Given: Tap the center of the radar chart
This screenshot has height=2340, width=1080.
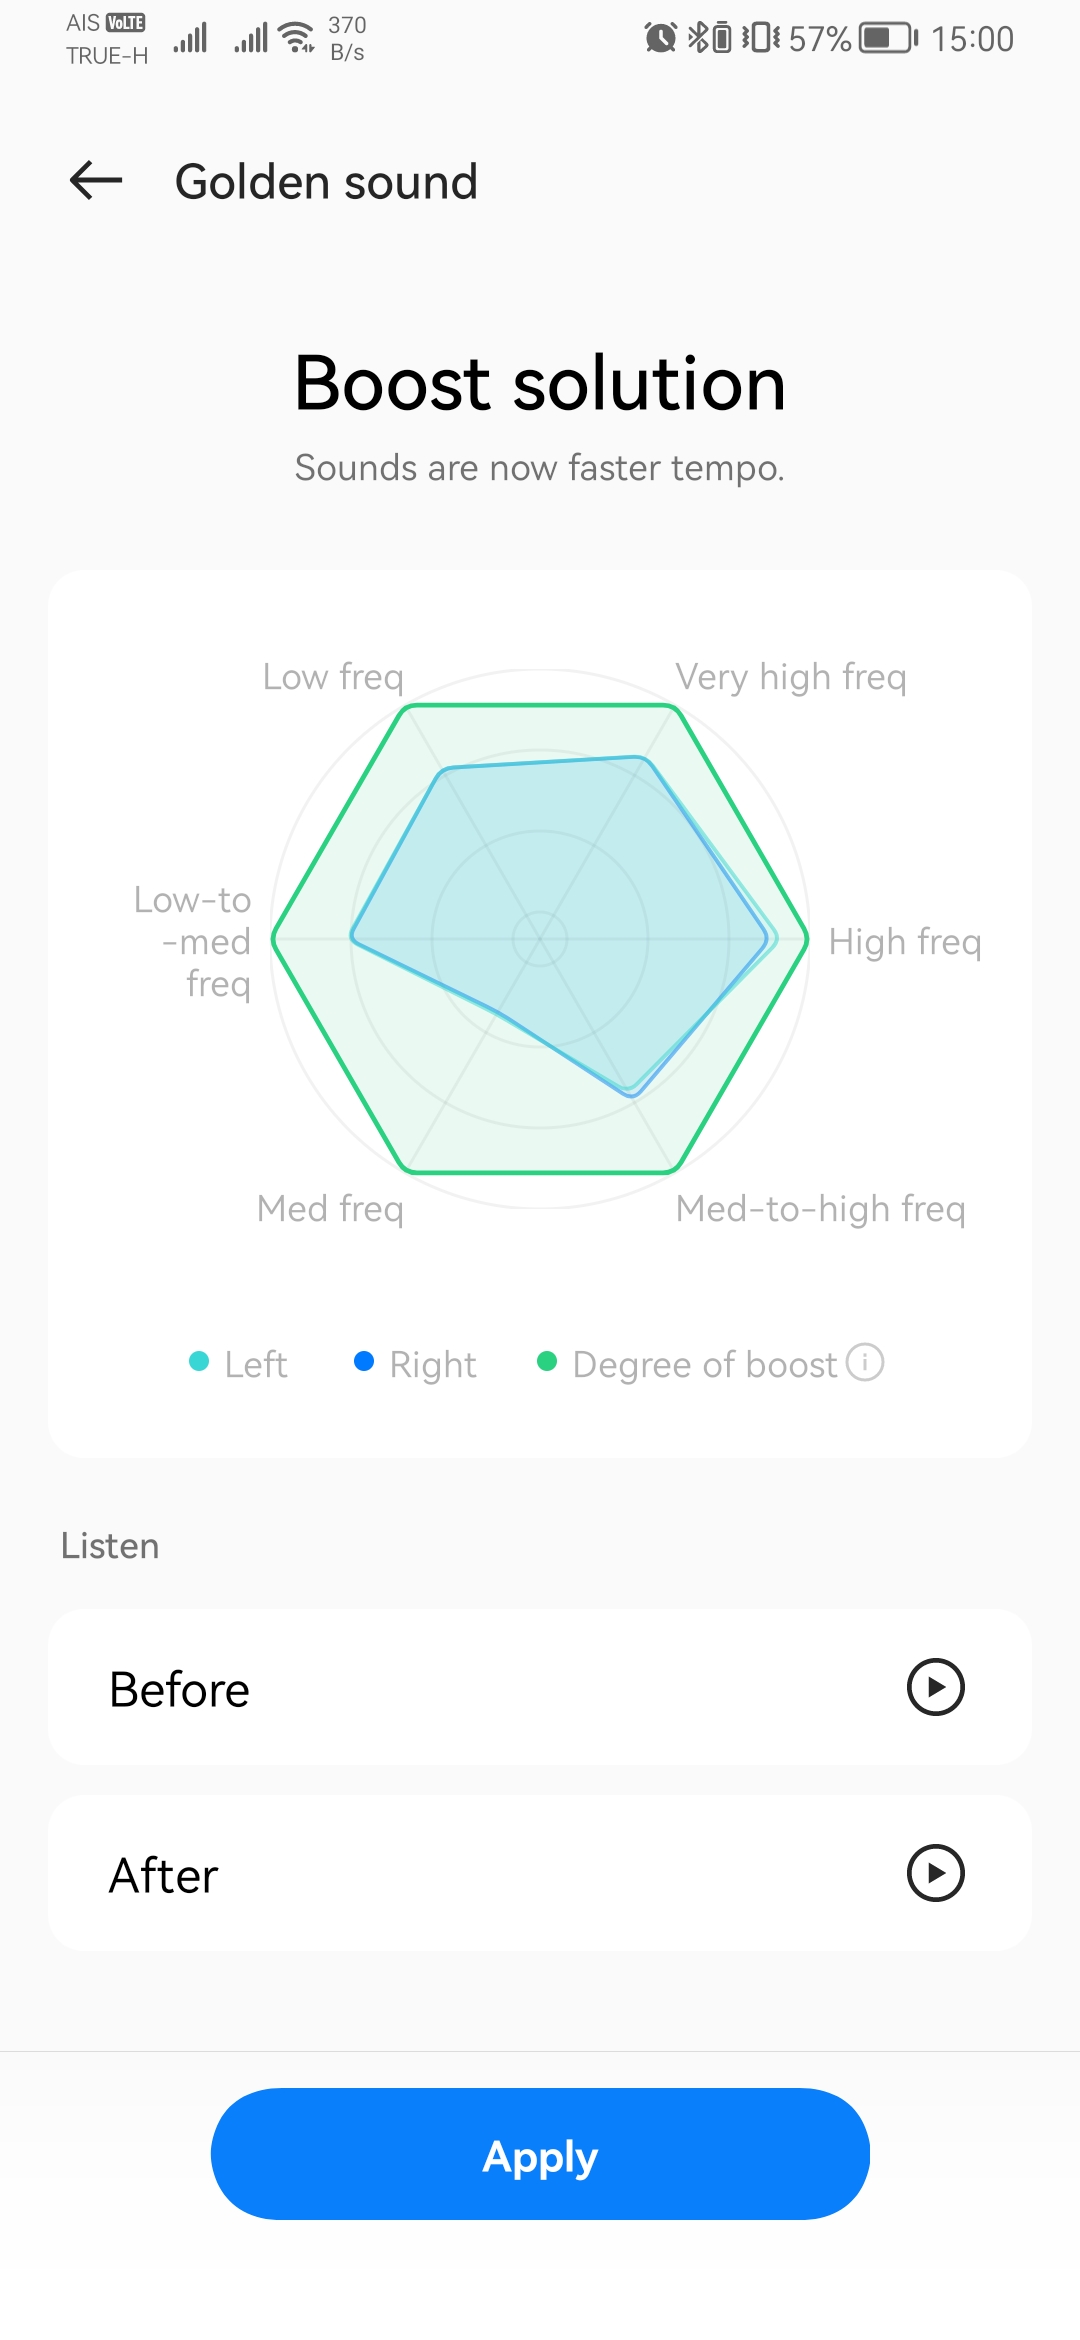Looking at the screenshot, I should [540, 939].
